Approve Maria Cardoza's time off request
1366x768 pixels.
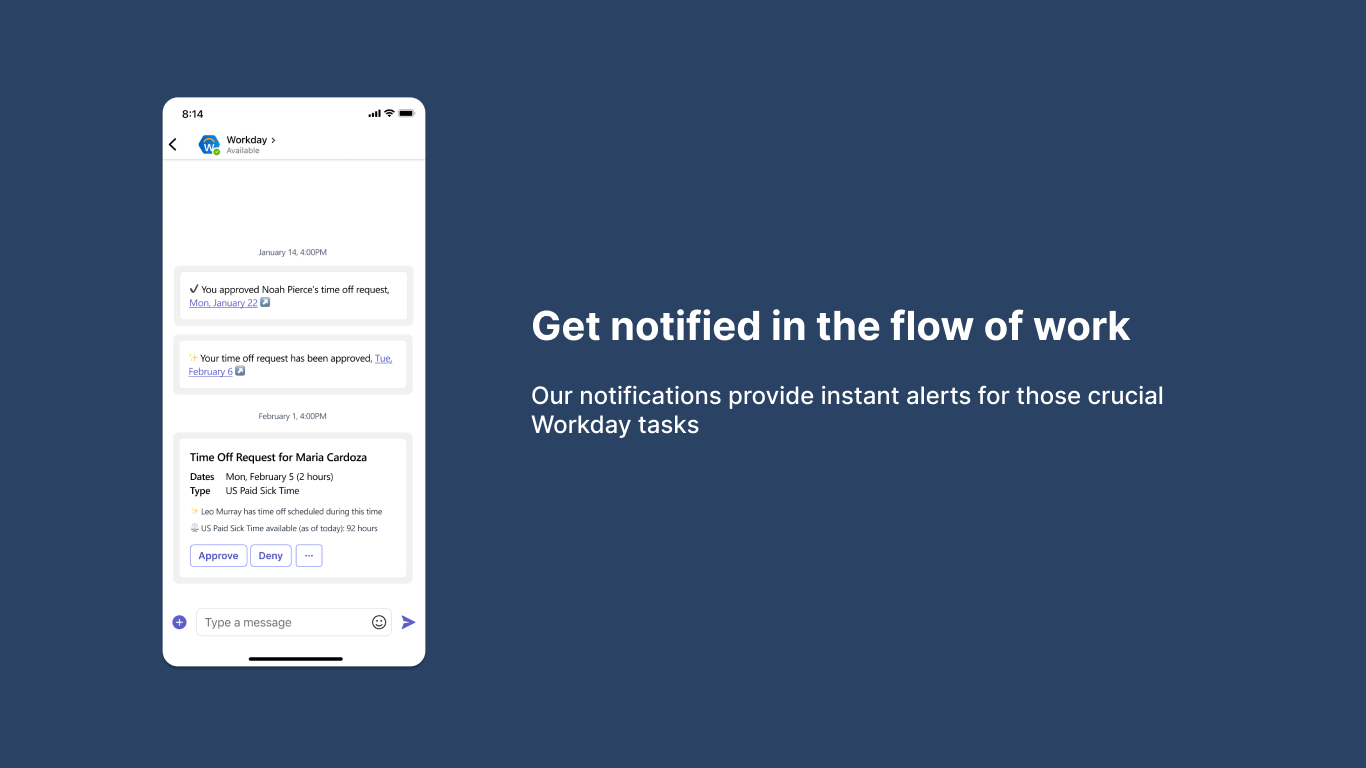[x=218, y=556]
